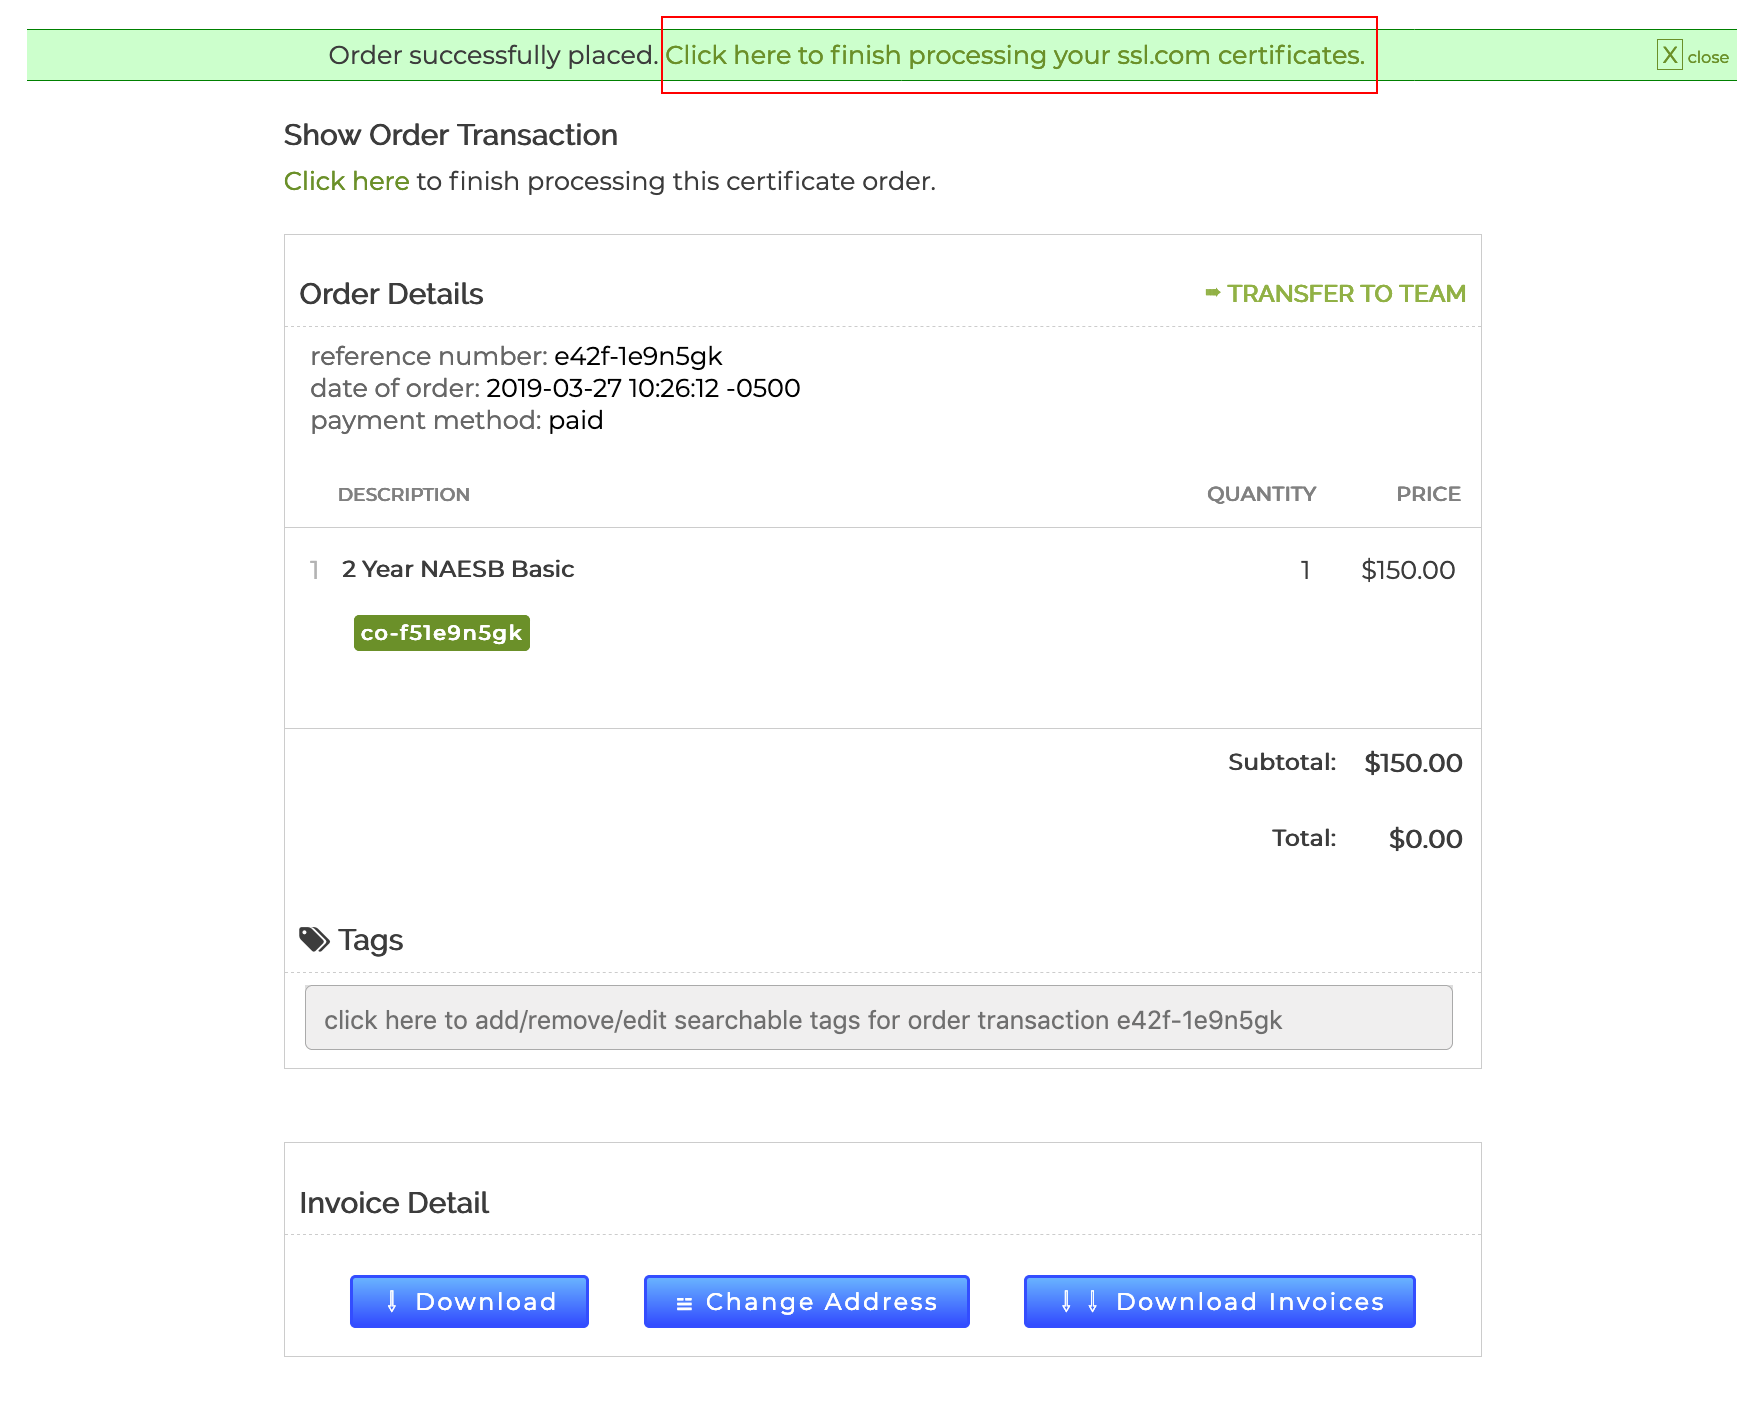Click the 'Click here' link under Show Order Transaction
Viewport: 1764px width, 1412px height.
(x=346, y=181)
